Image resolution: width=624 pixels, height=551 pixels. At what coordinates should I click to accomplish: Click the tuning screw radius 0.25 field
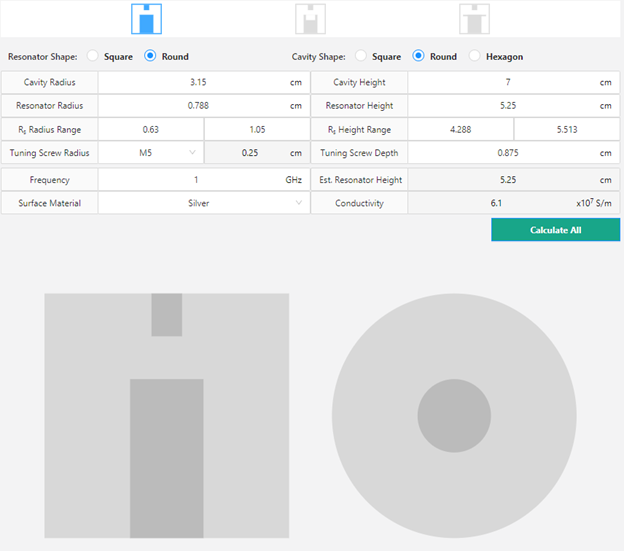257,153
